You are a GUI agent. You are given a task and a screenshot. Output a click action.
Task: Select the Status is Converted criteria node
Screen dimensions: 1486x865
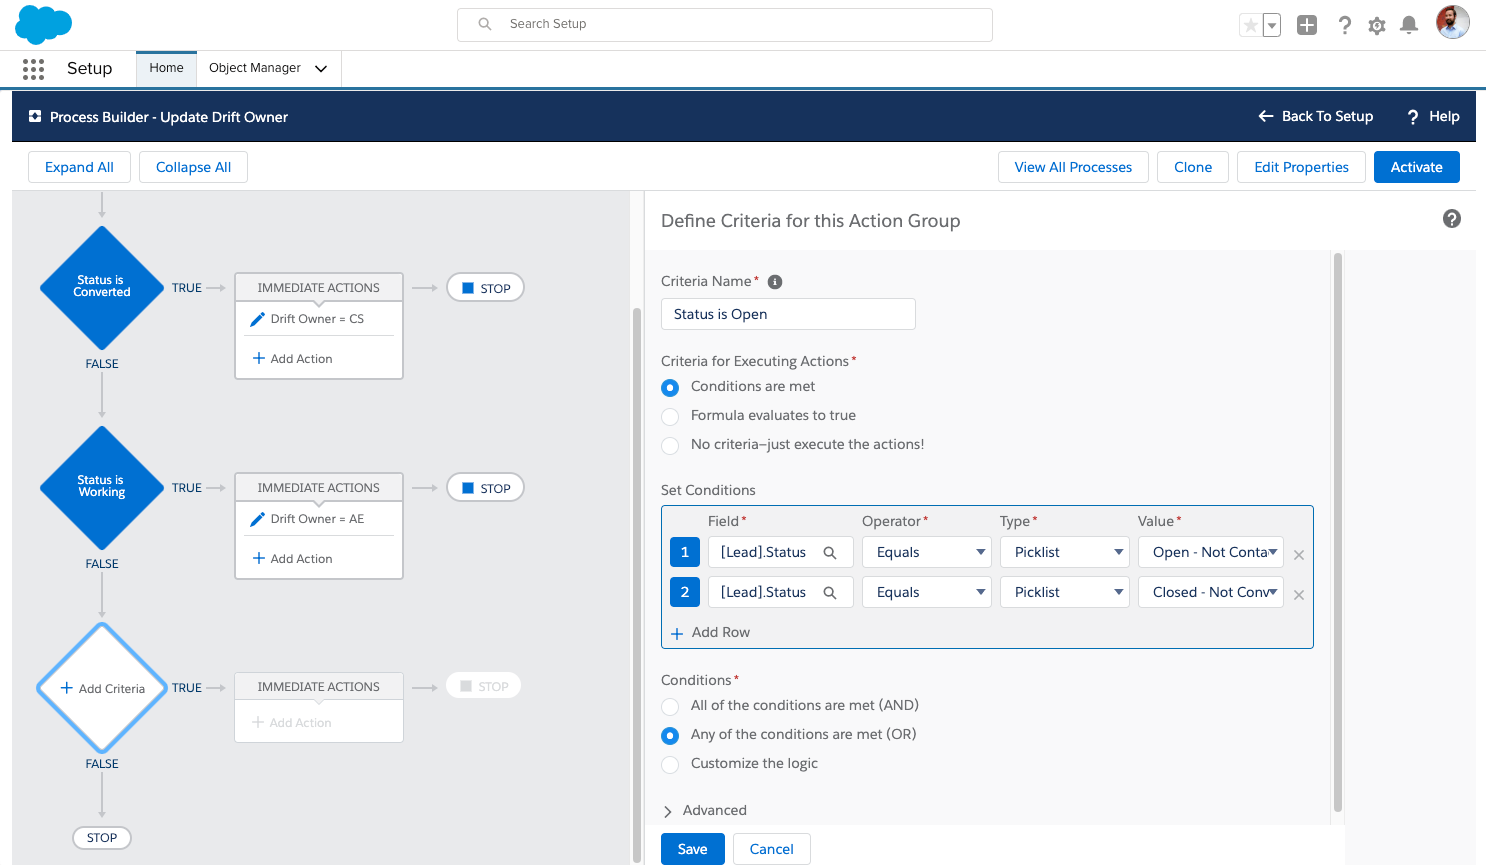102,287
